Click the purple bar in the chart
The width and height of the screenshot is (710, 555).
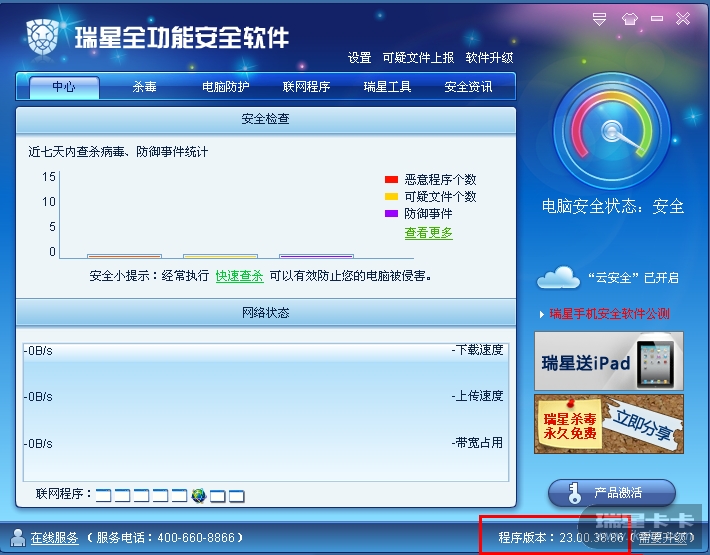[x=317, y=256]
